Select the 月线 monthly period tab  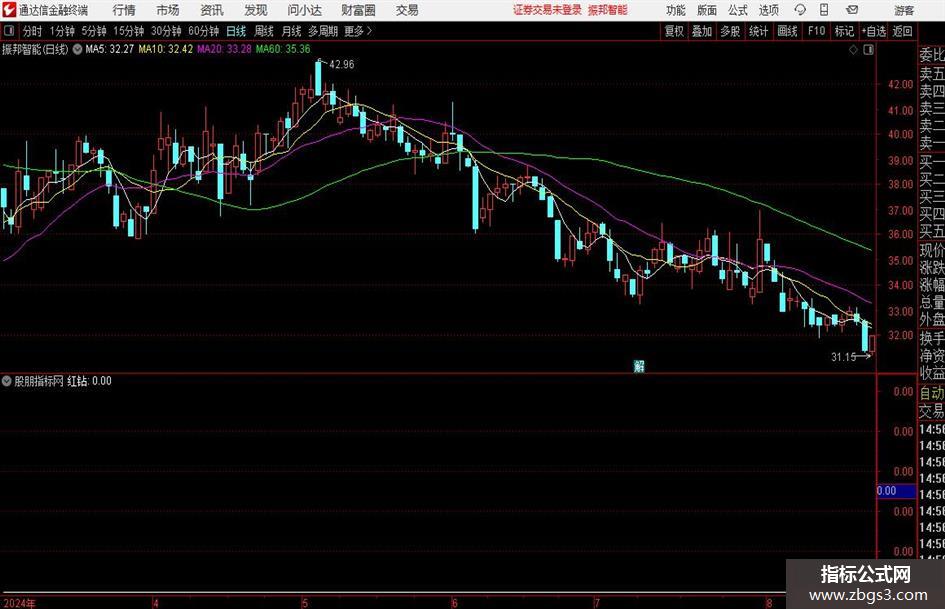pos(291,31)
